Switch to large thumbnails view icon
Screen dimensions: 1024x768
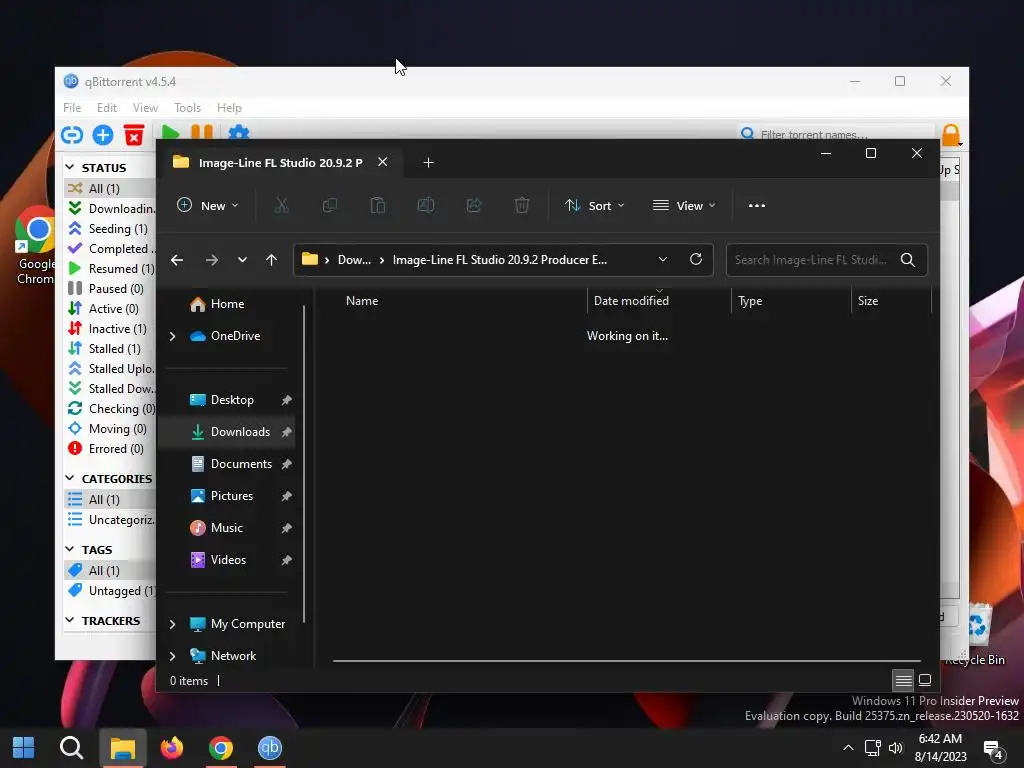pos(925,680)
